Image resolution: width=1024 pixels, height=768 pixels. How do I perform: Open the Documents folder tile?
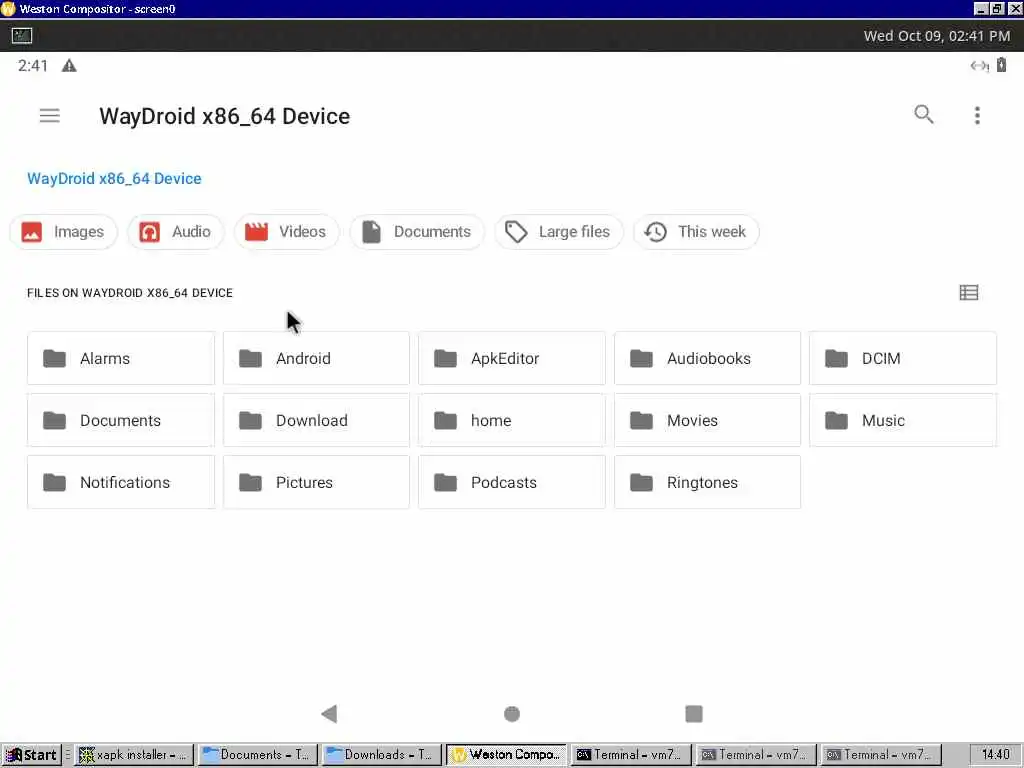pyautogui.click(x=121, y=420)
